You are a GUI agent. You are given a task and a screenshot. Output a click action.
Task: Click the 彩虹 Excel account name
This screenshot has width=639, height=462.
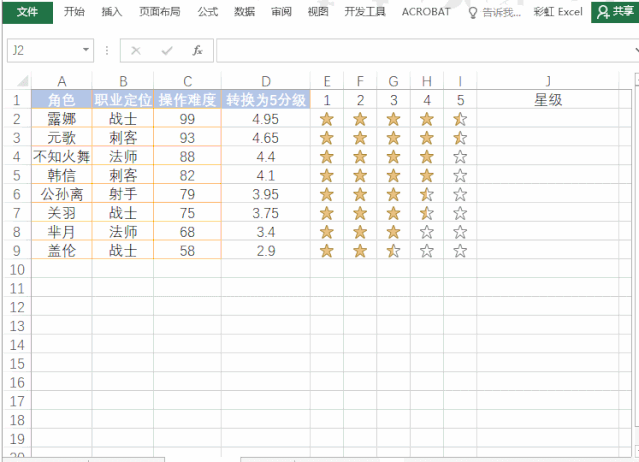(558, 12)
